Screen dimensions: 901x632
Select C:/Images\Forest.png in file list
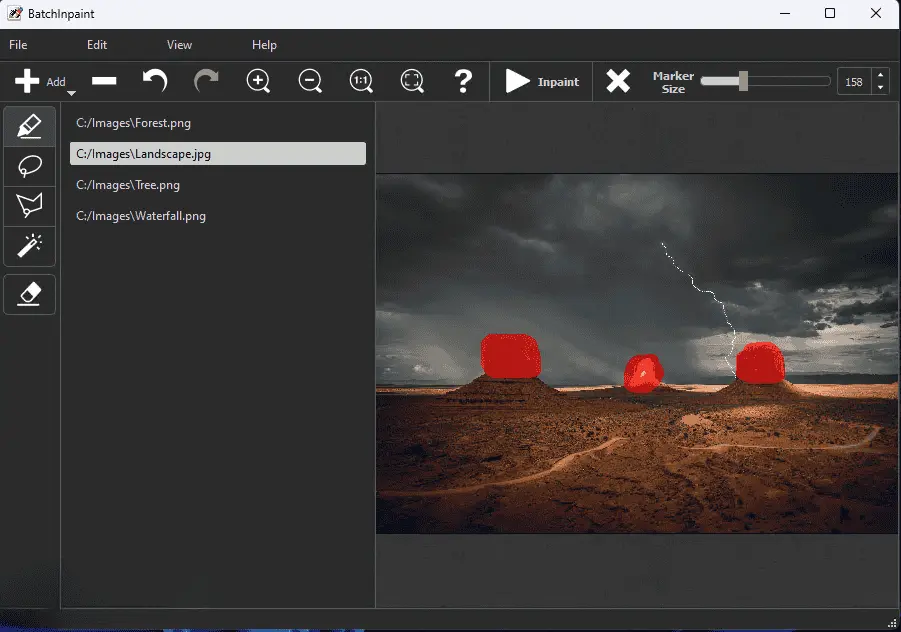click(x=218, y=123)
